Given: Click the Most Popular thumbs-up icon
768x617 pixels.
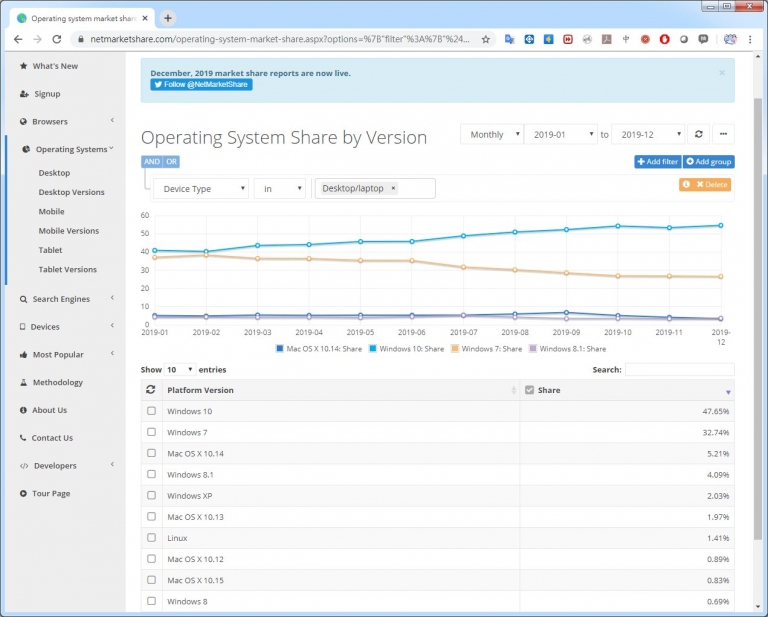Looking at the screenshot, I should click(x=23, y=355).
